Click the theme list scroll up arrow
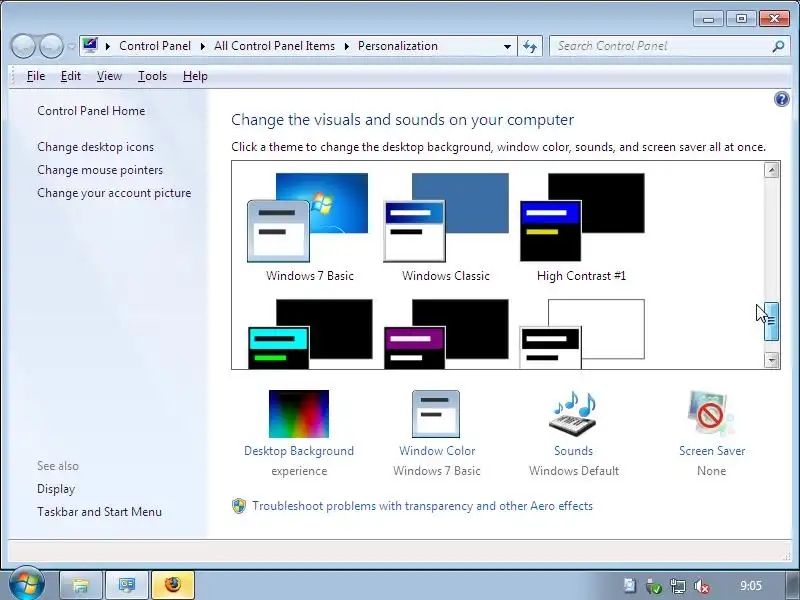This screenshot has height=600, width=800. (x=771, y=170)
